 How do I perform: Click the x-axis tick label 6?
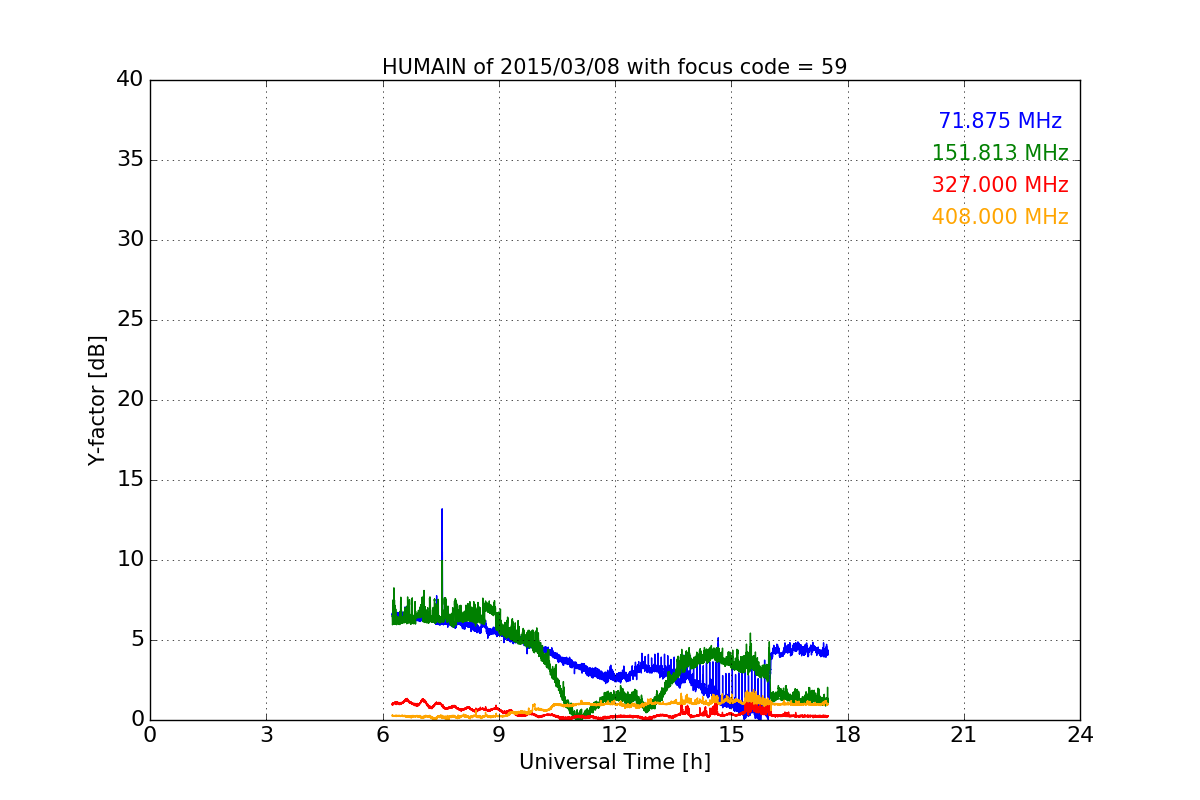click(x=382, y=734)
